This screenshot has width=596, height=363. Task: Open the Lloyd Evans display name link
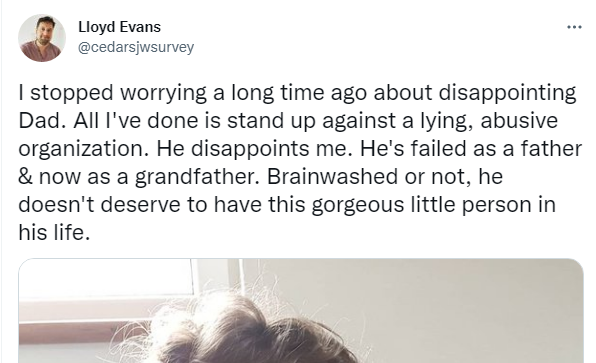tap(119, 27)
